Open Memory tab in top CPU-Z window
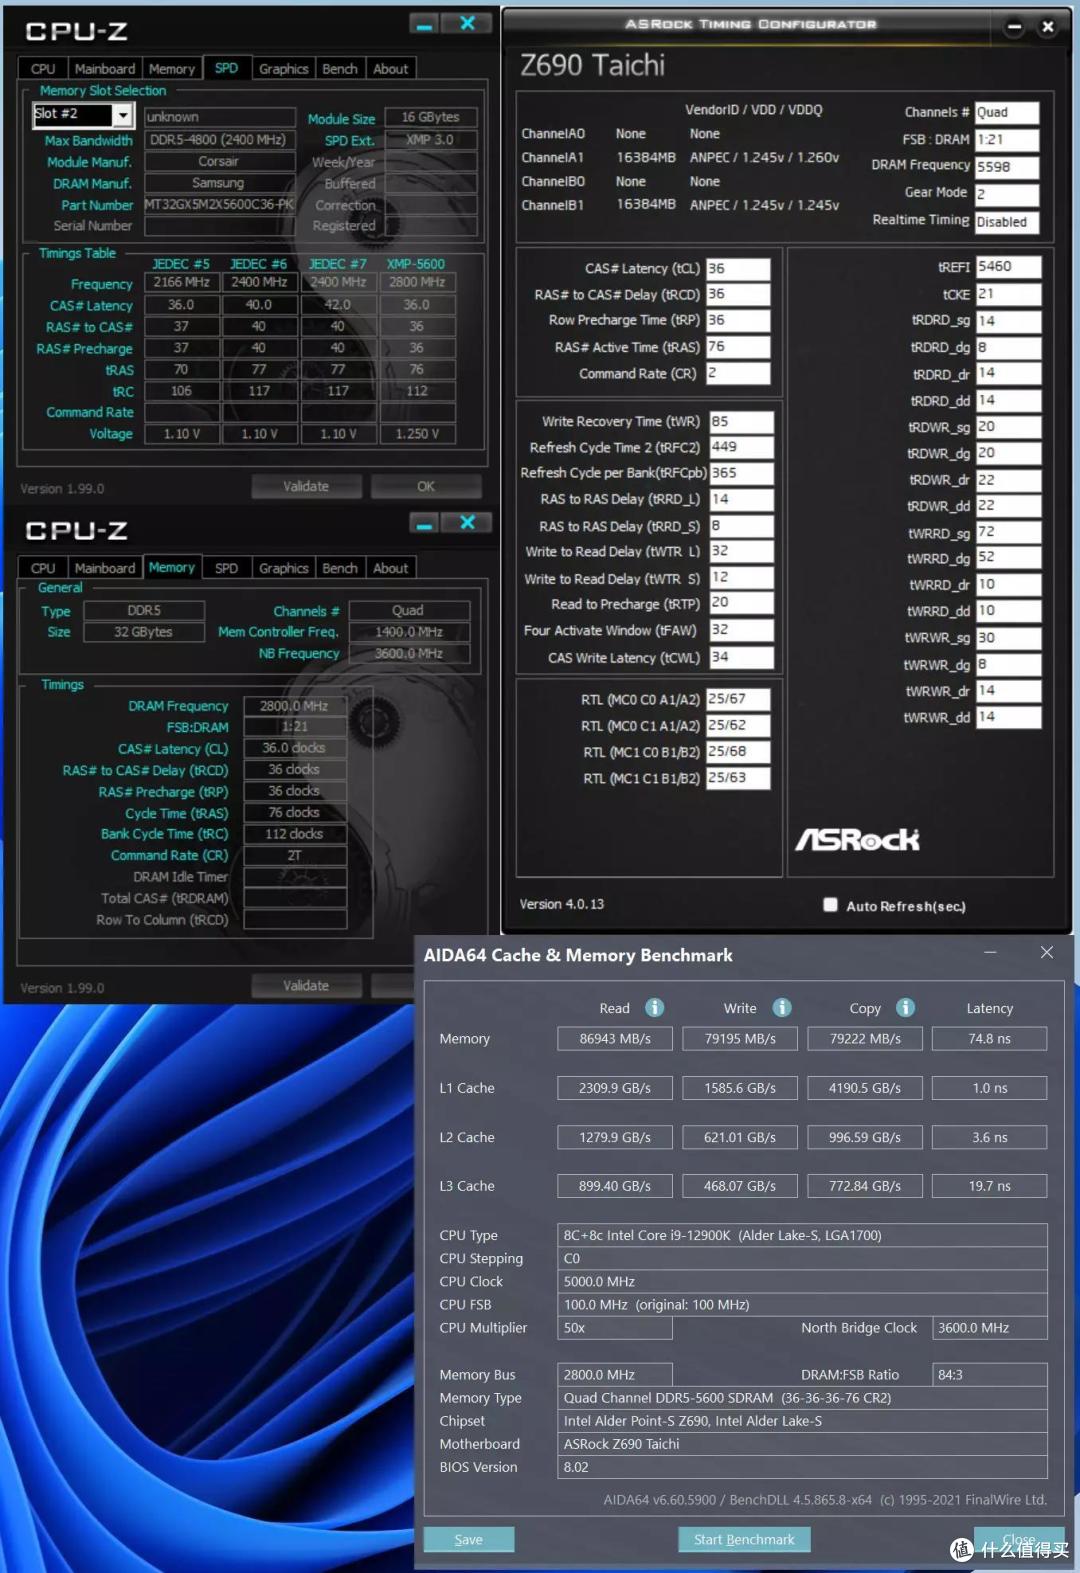Viewport: 1080px width, 1573px height. coord(172,69)
